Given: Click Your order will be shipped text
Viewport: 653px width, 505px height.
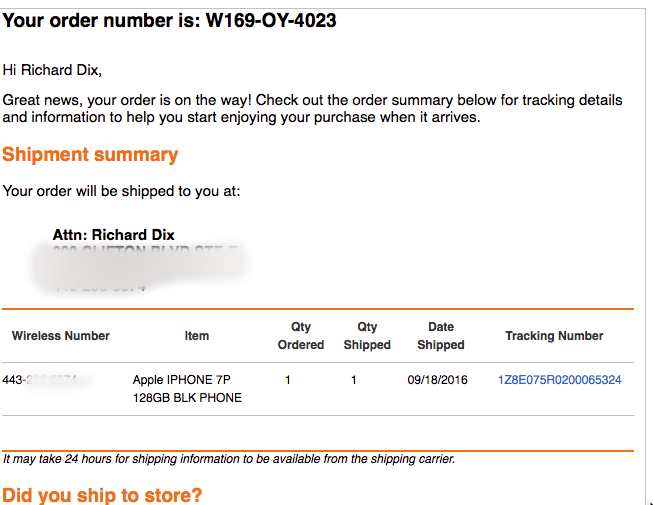Looking at the screenshot, I should pyautogui.click(x=121, y=191).
